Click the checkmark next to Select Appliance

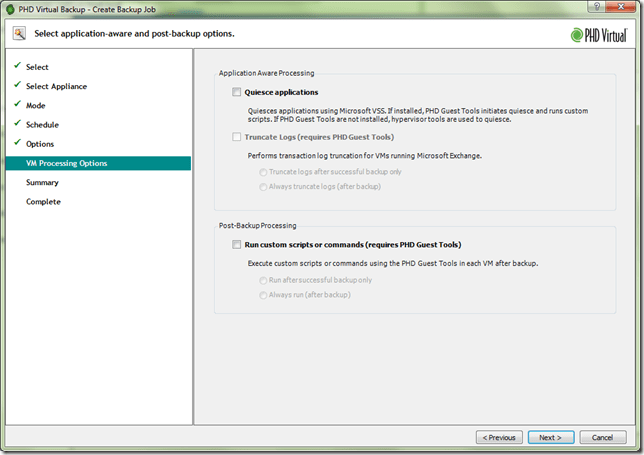point(17,86)
